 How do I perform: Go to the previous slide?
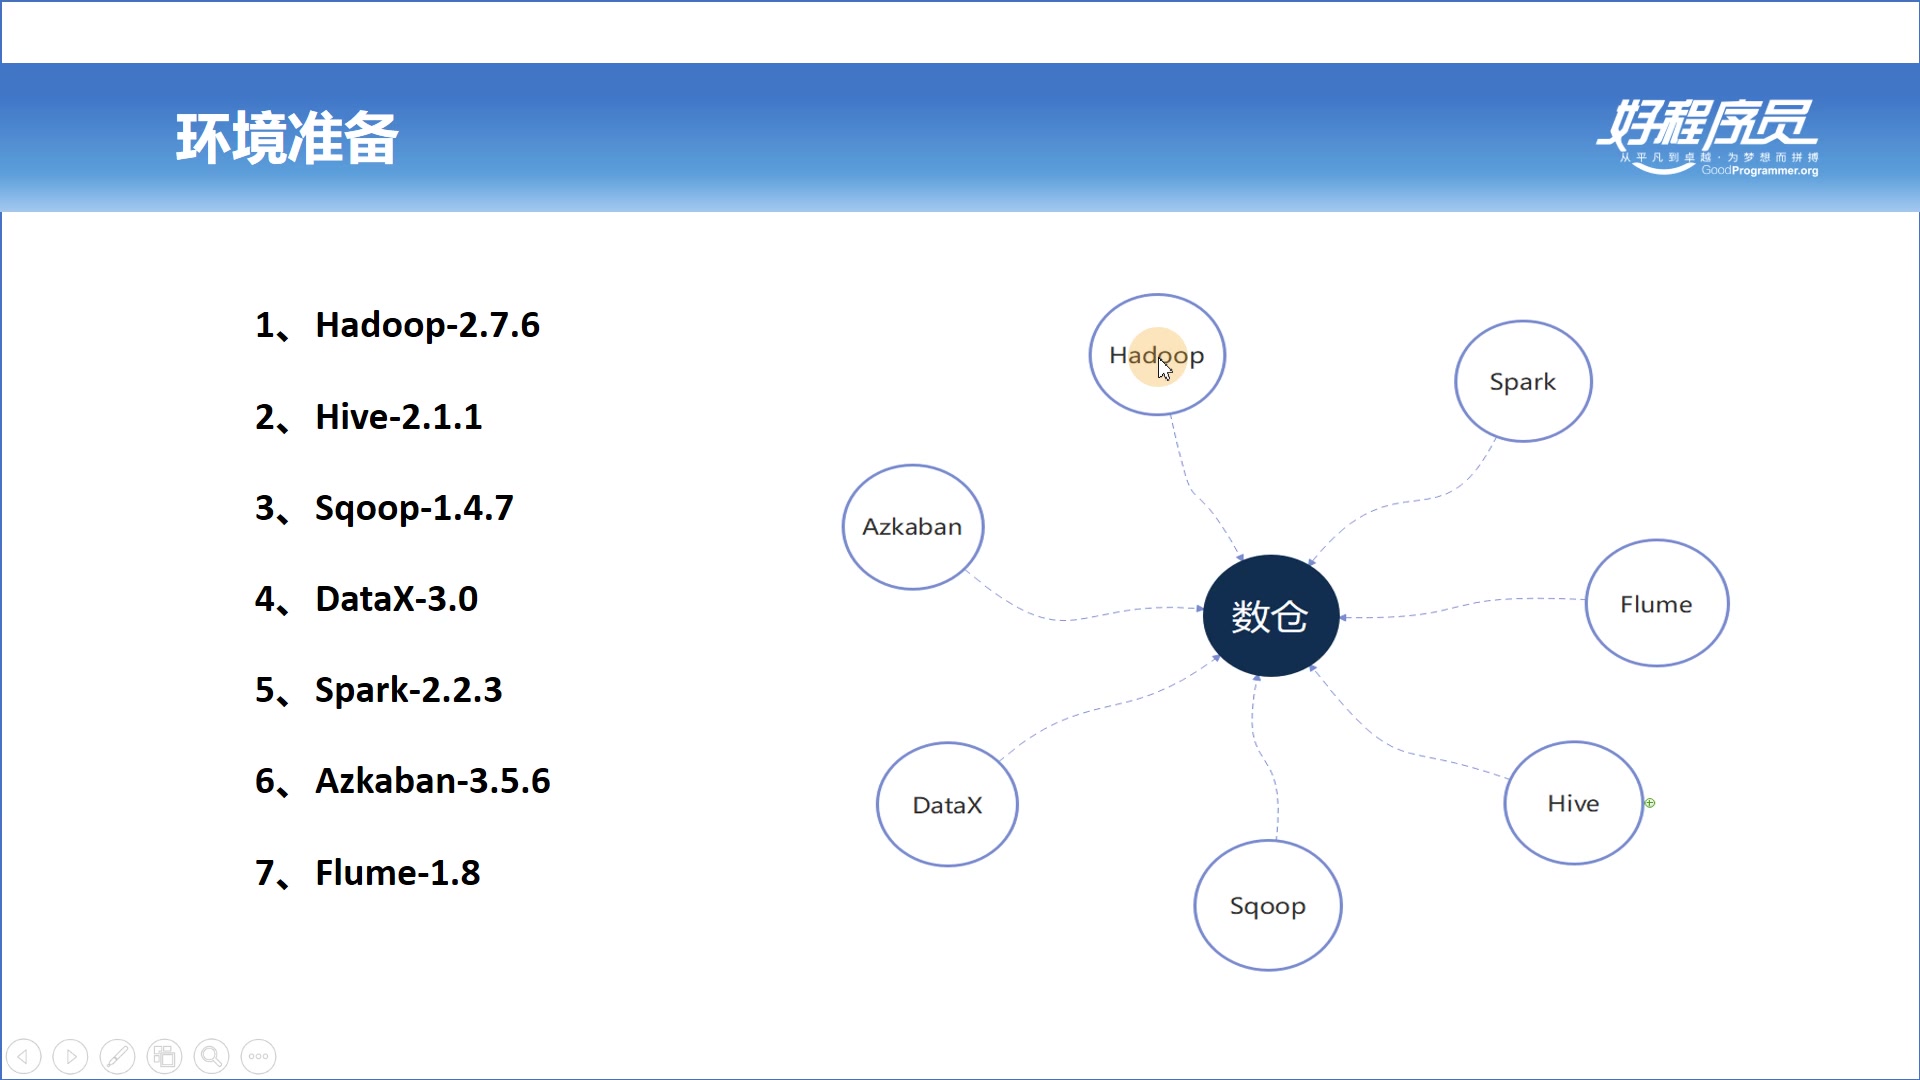click(24, 1056)
